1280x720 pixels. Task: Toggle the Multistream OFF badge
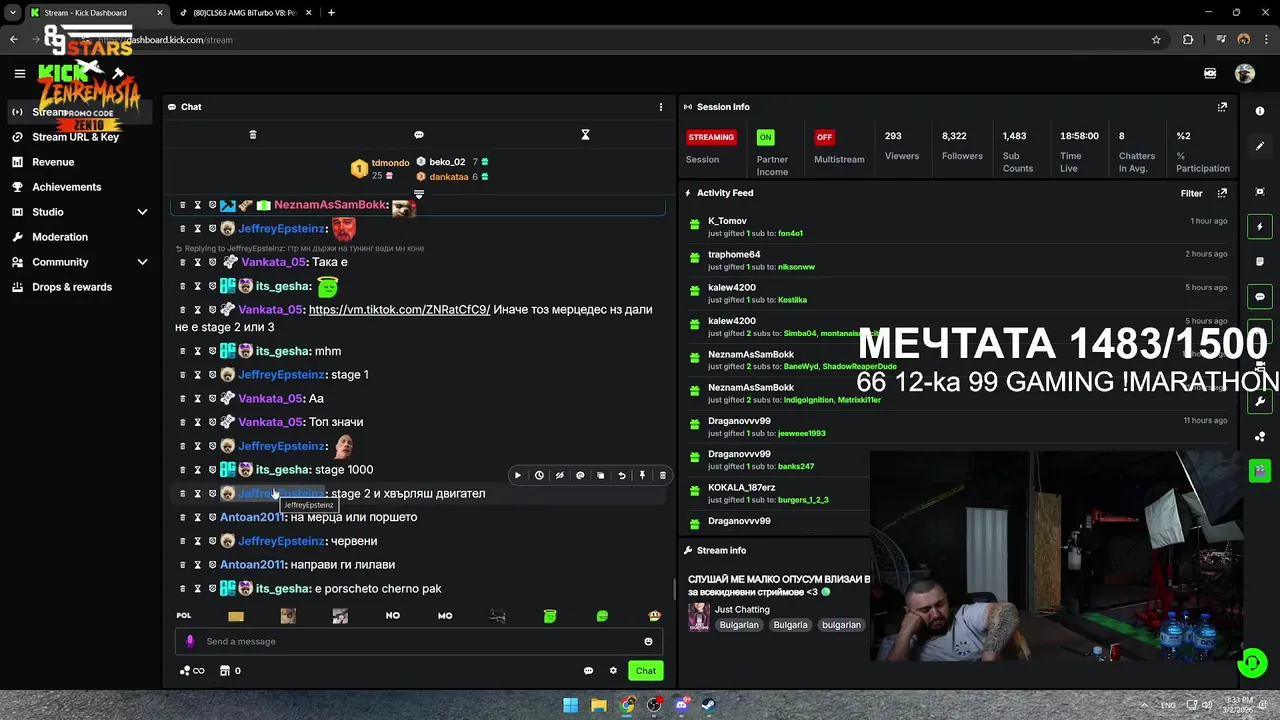coord(824,137)
